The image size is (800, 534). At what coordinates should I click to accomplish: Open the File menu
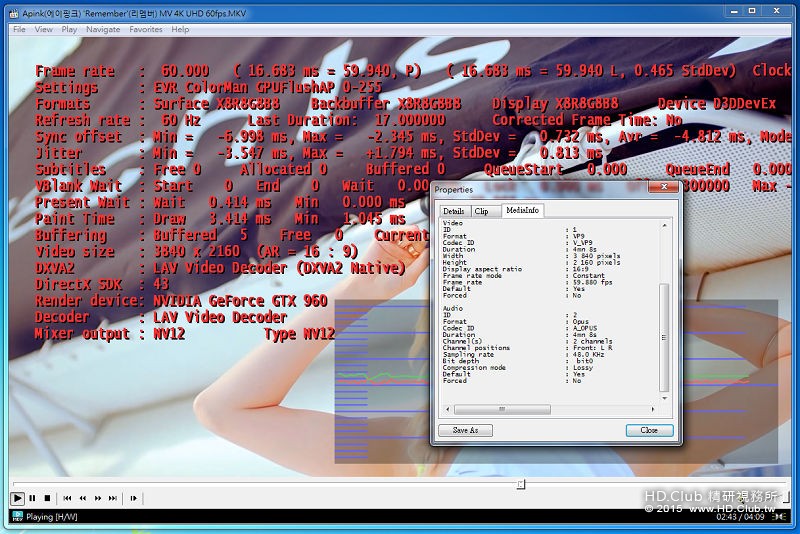tap(19, 30)
